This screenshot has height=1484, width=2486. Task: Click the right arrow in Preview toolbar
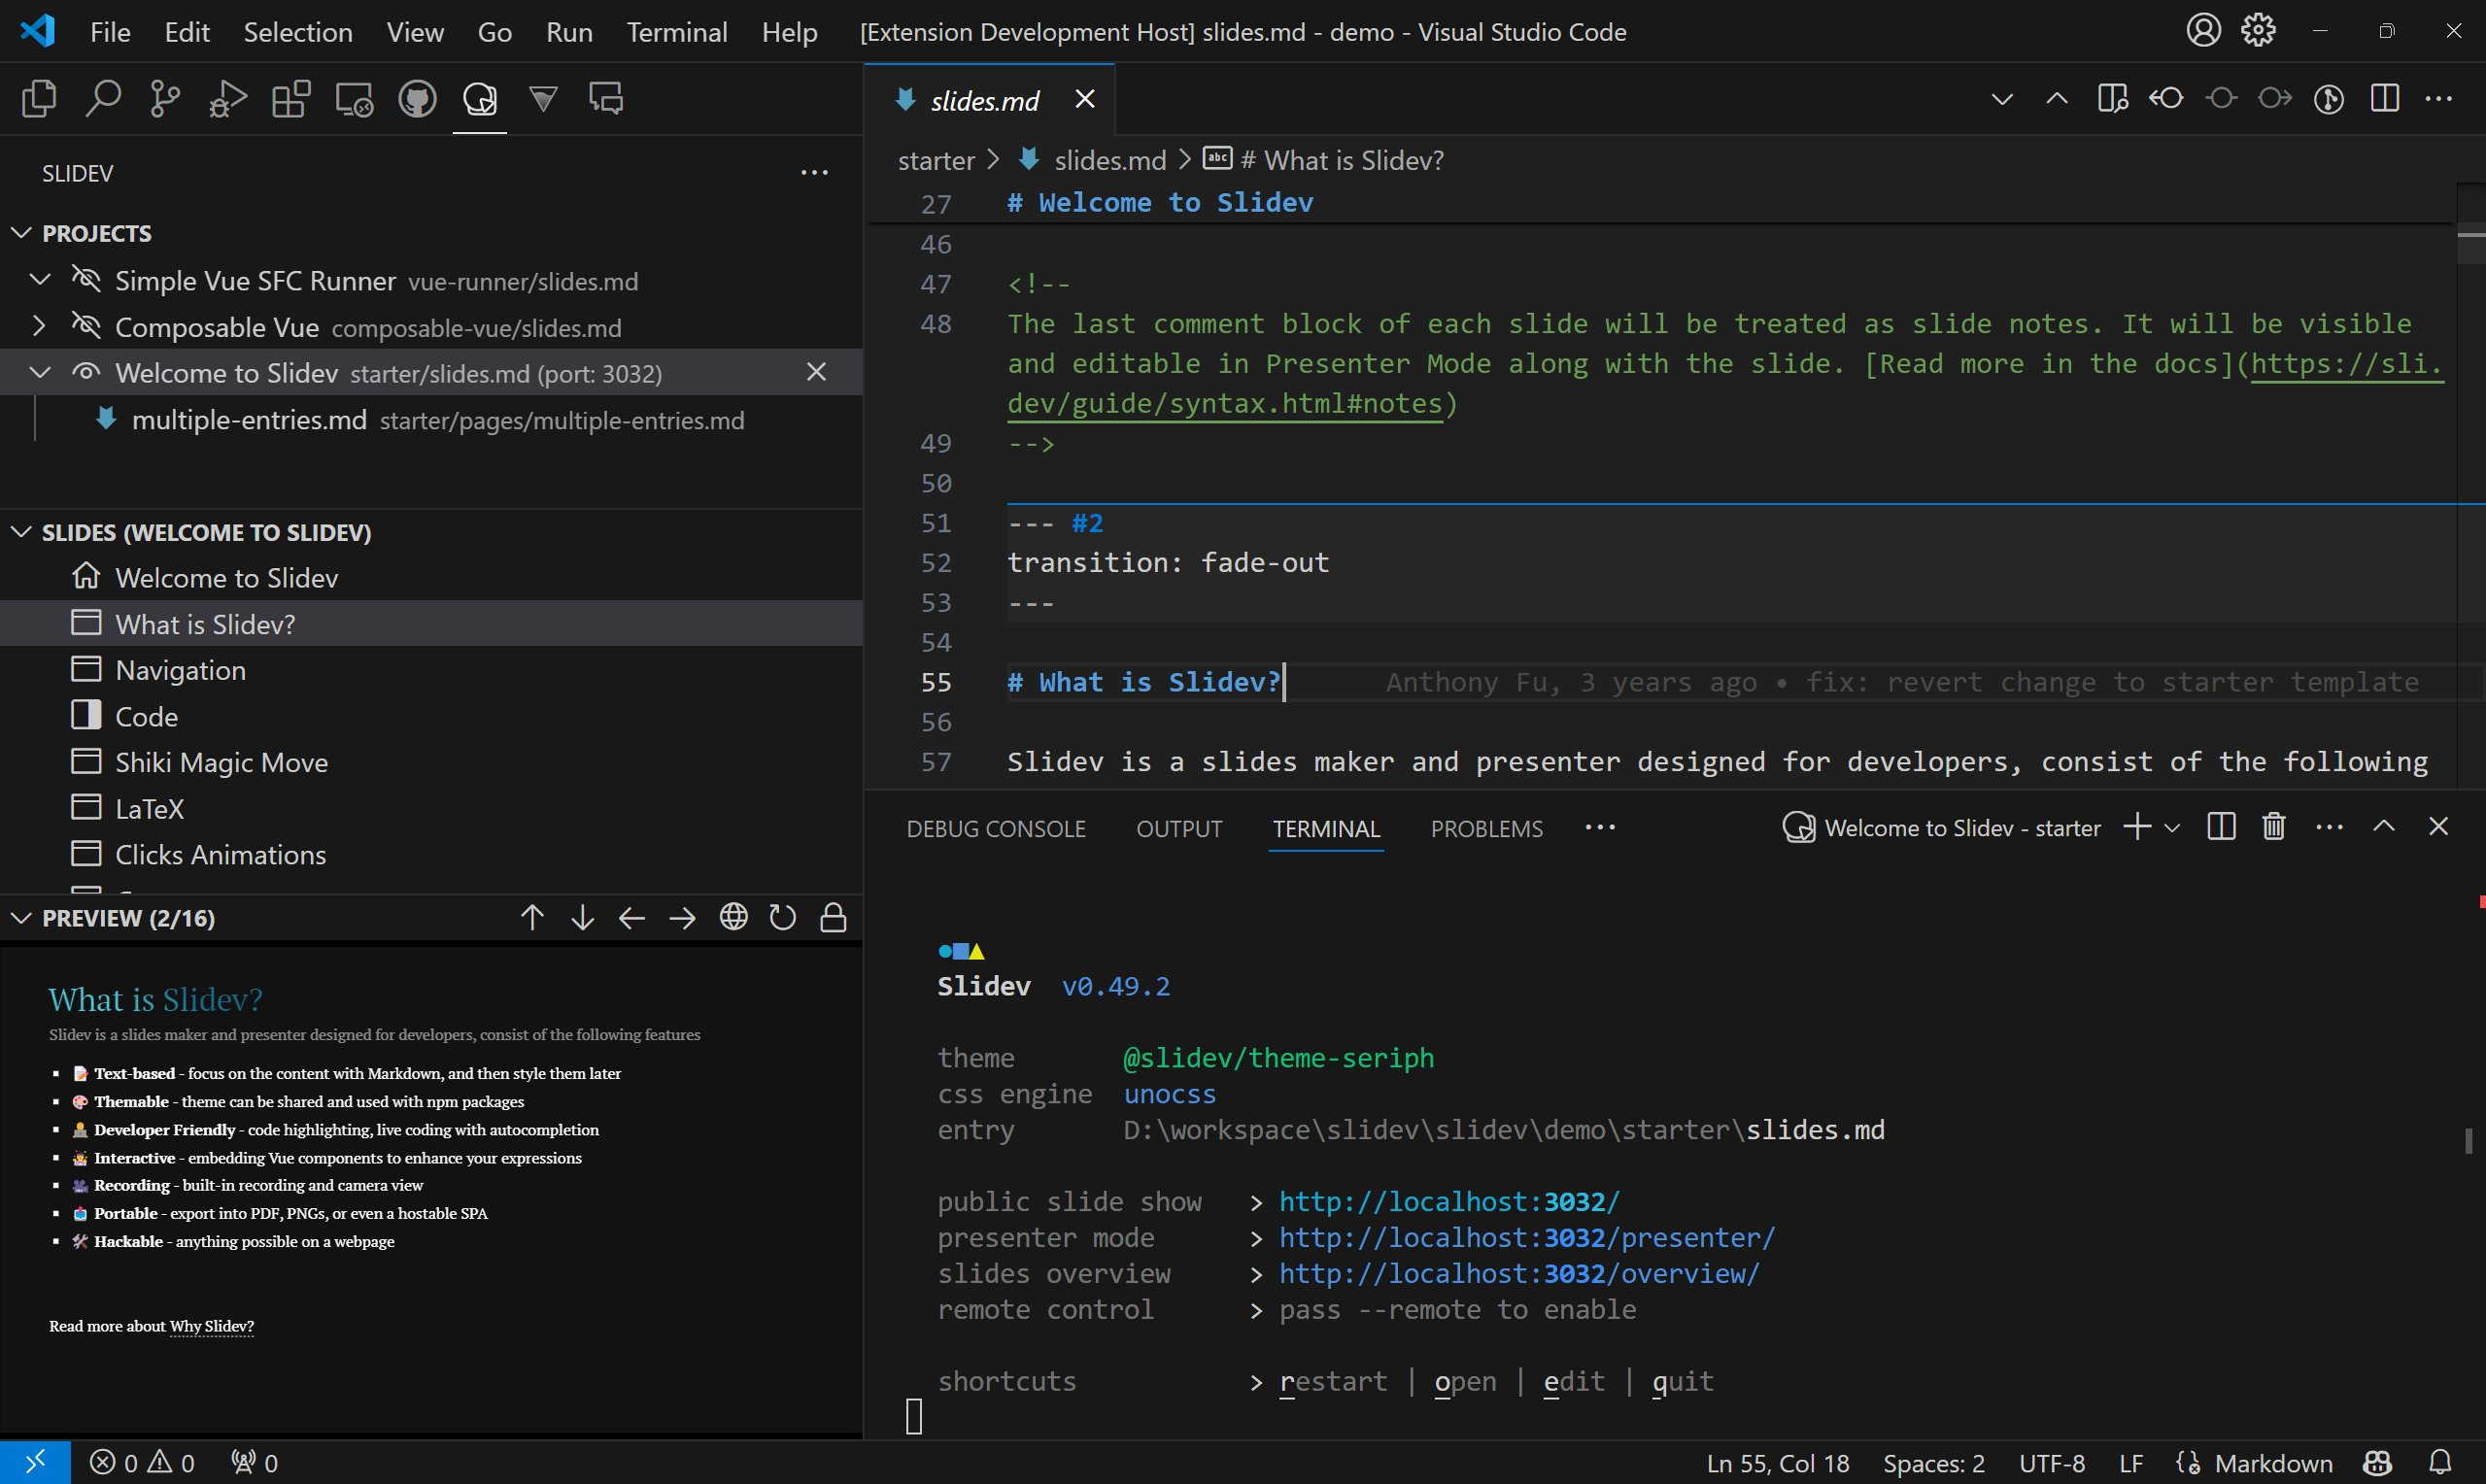(682, 918)
